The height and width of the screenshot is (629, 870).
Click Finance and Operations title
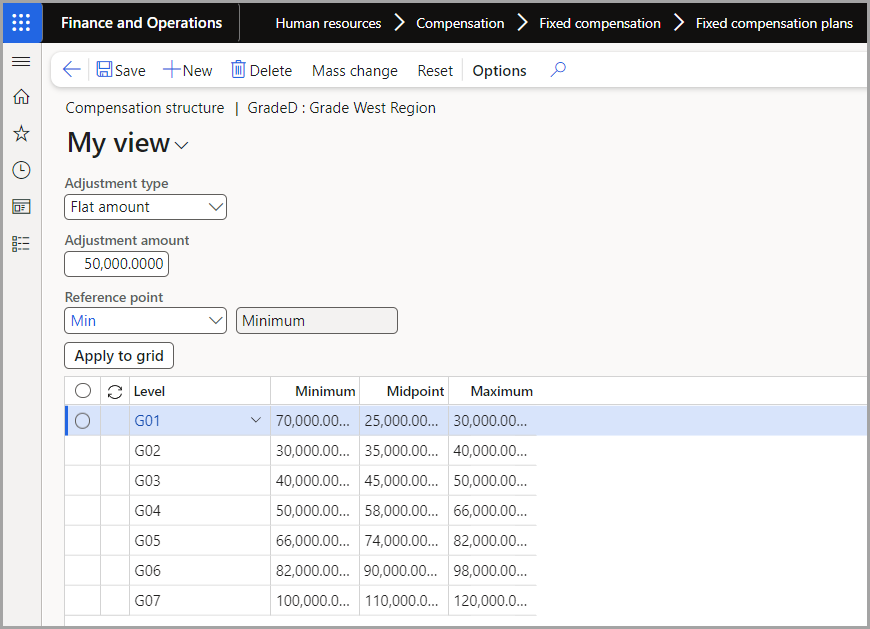point(141,23)
